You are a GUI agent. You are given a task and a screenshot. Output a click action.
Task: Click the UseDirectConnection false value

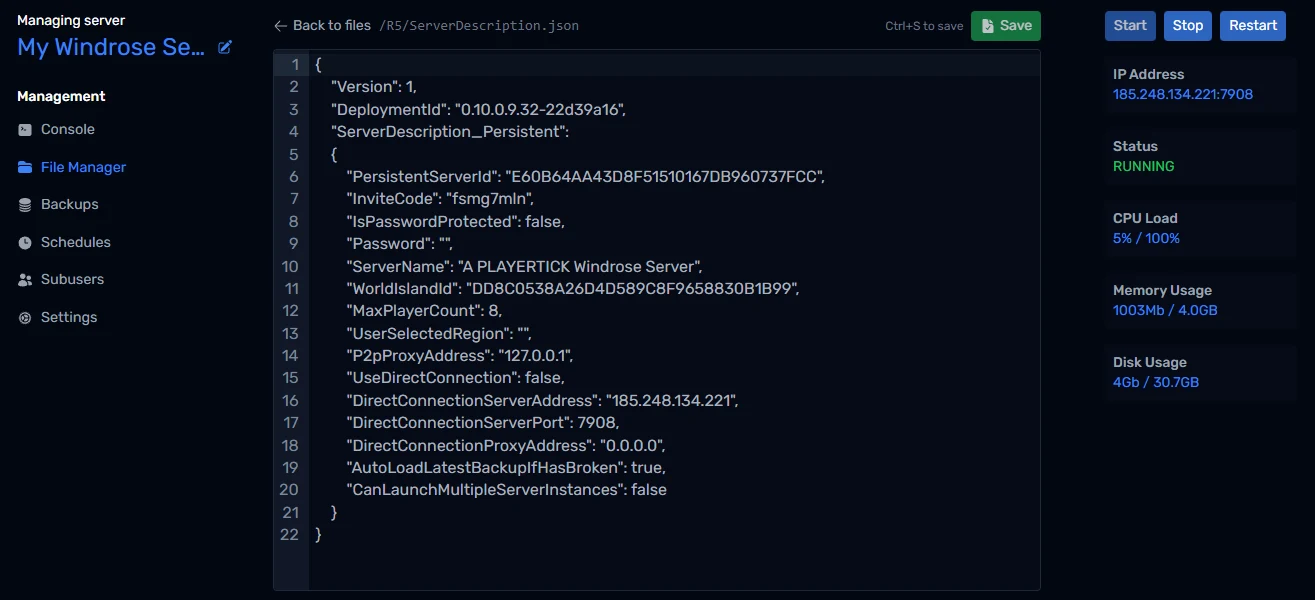click(544, 378)
